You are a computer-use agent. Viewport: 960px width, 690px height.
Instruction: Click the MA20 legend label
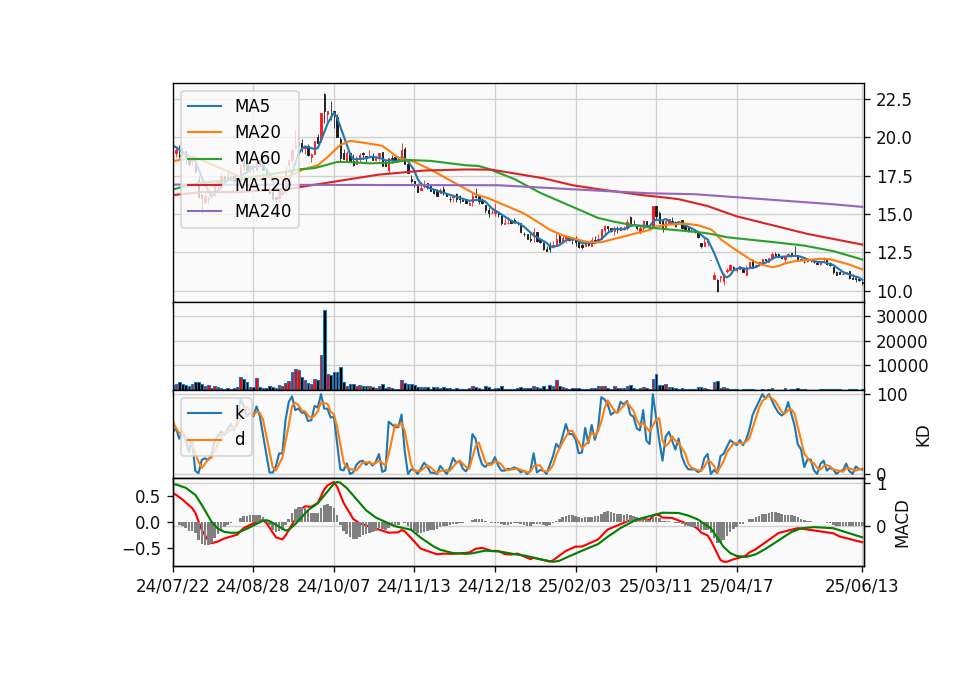point(257,132)
